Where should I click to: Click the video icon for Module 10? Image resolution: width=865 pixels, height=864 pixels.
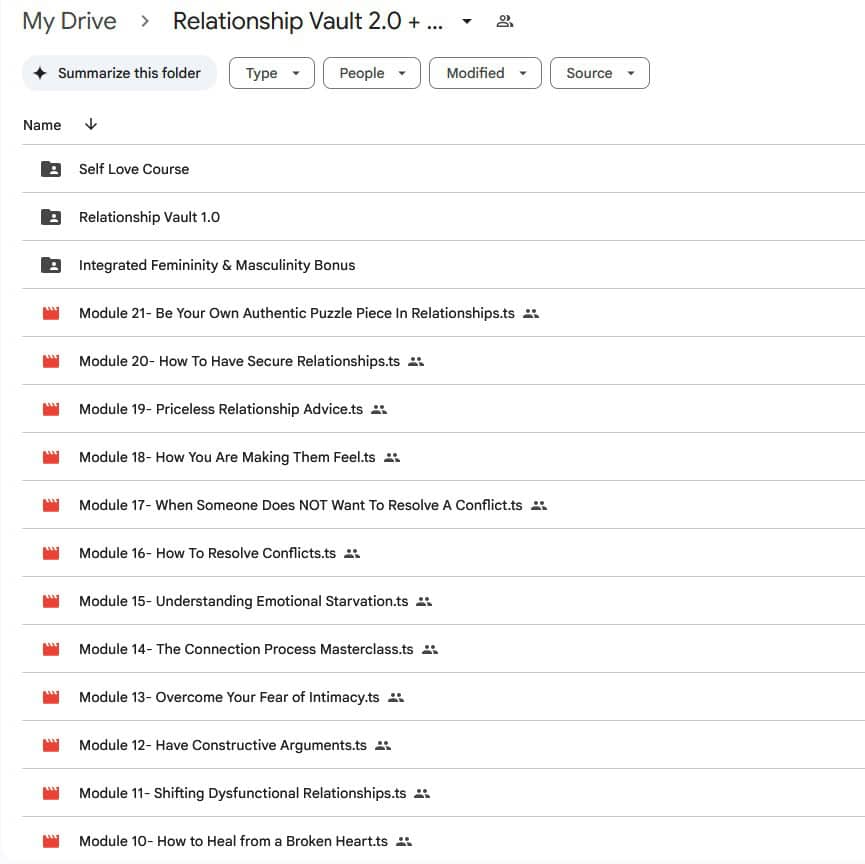click(x=51, y=841)
